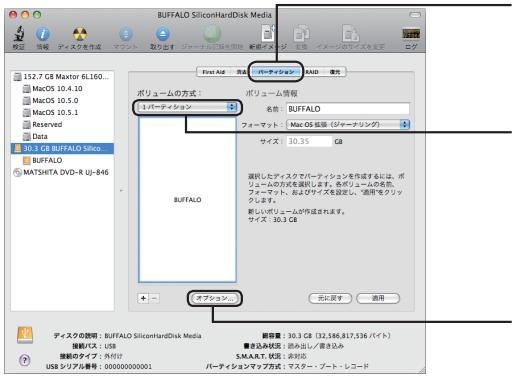Select the MacOS 10.5.1 volume
The height and width of the screenshot is (376, 512).
coord(62,113)
